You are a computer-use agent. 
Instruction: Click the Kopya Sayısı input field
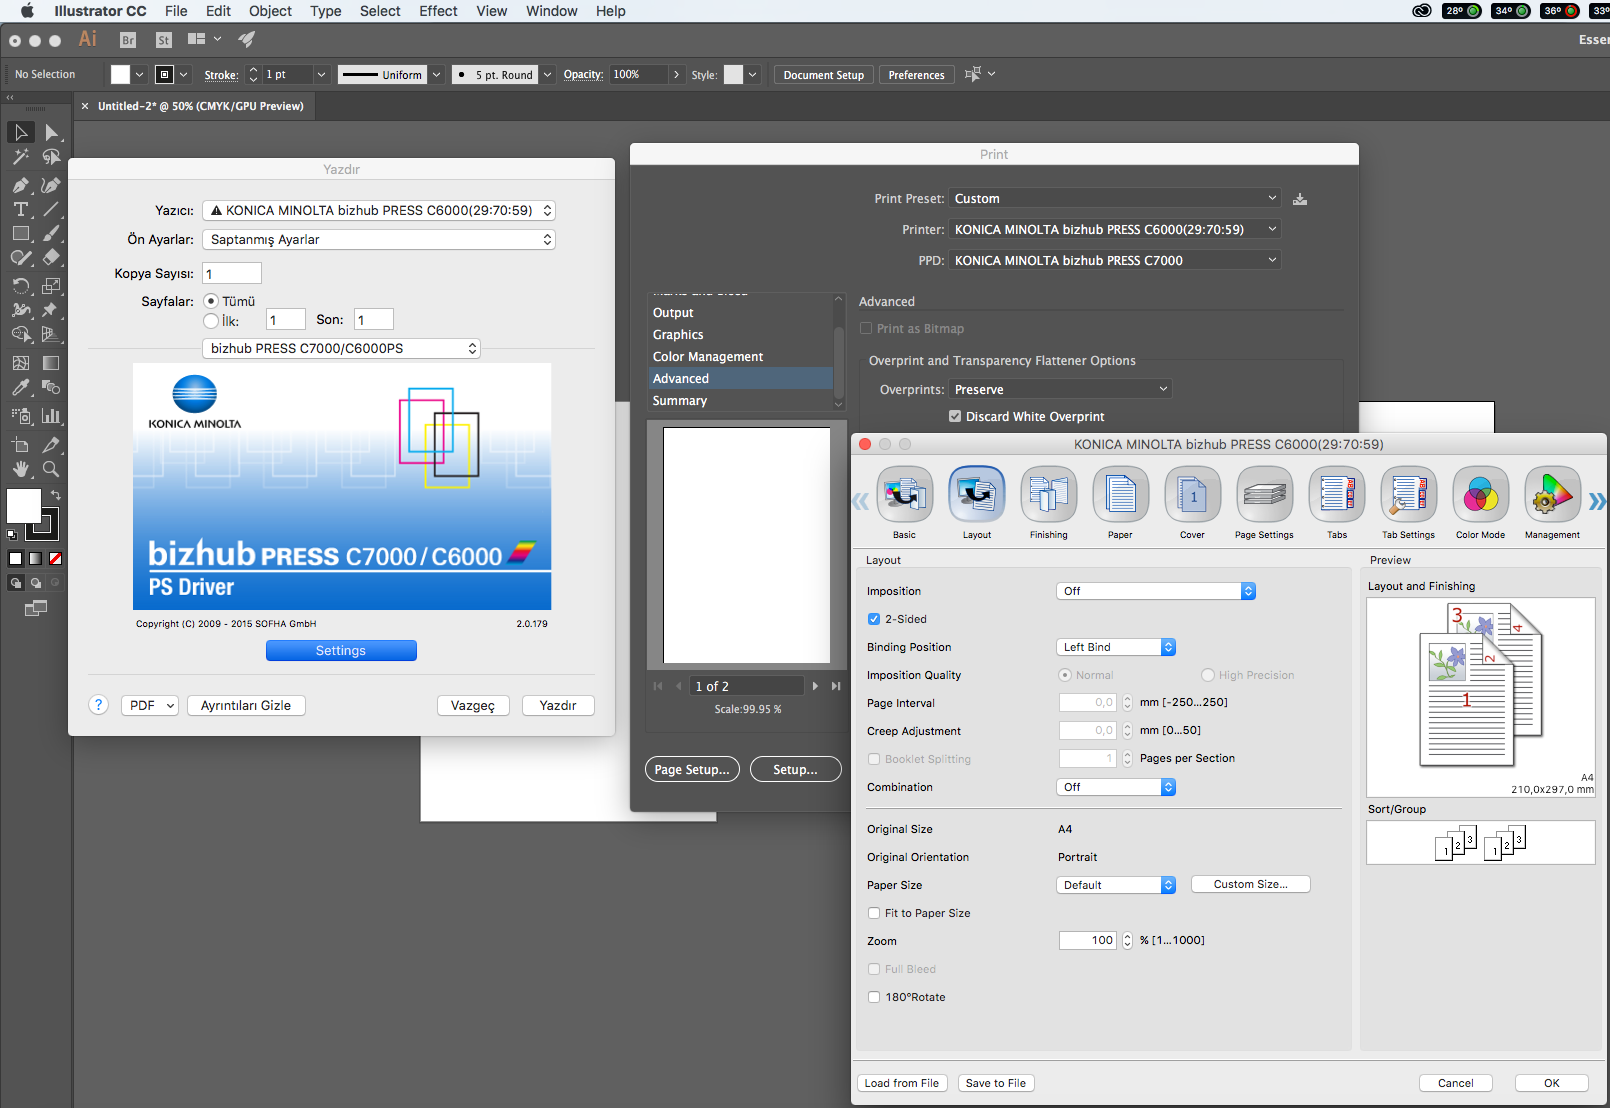232,274
